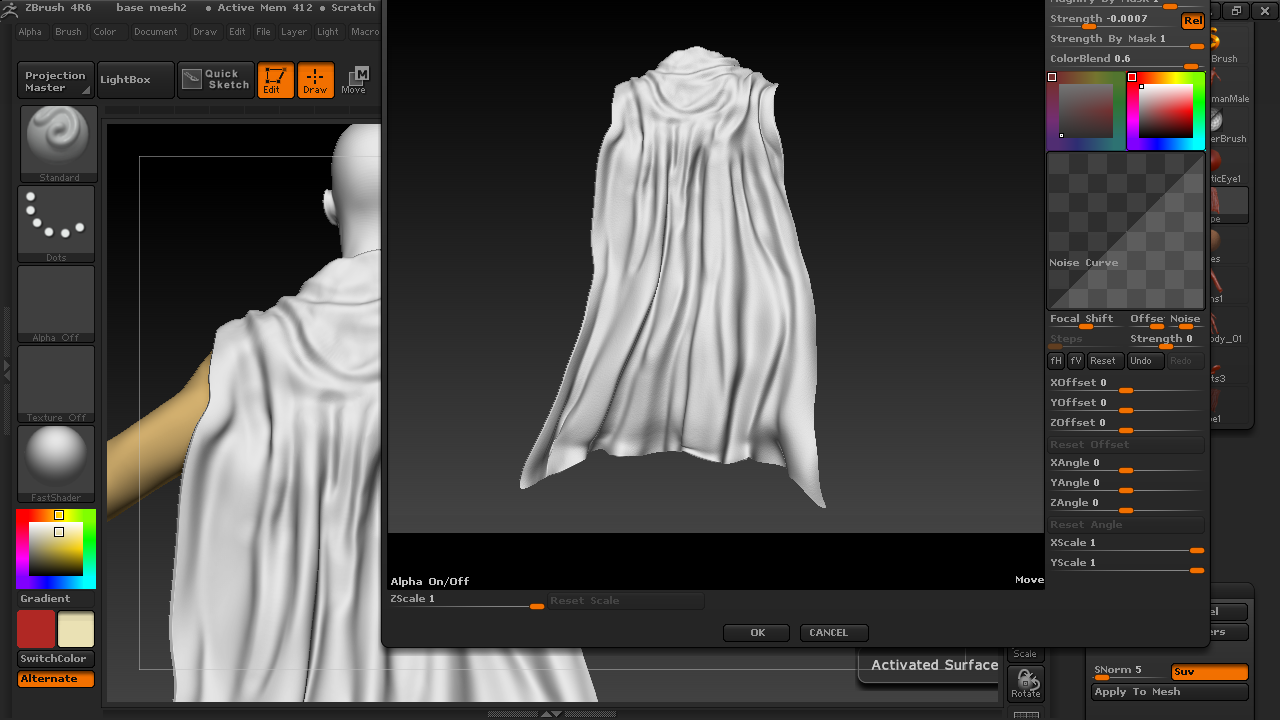The width and height of the screenshot is (1280, 720).
Task: Confirm the noise dialog with OK
Action: (757, 633)
